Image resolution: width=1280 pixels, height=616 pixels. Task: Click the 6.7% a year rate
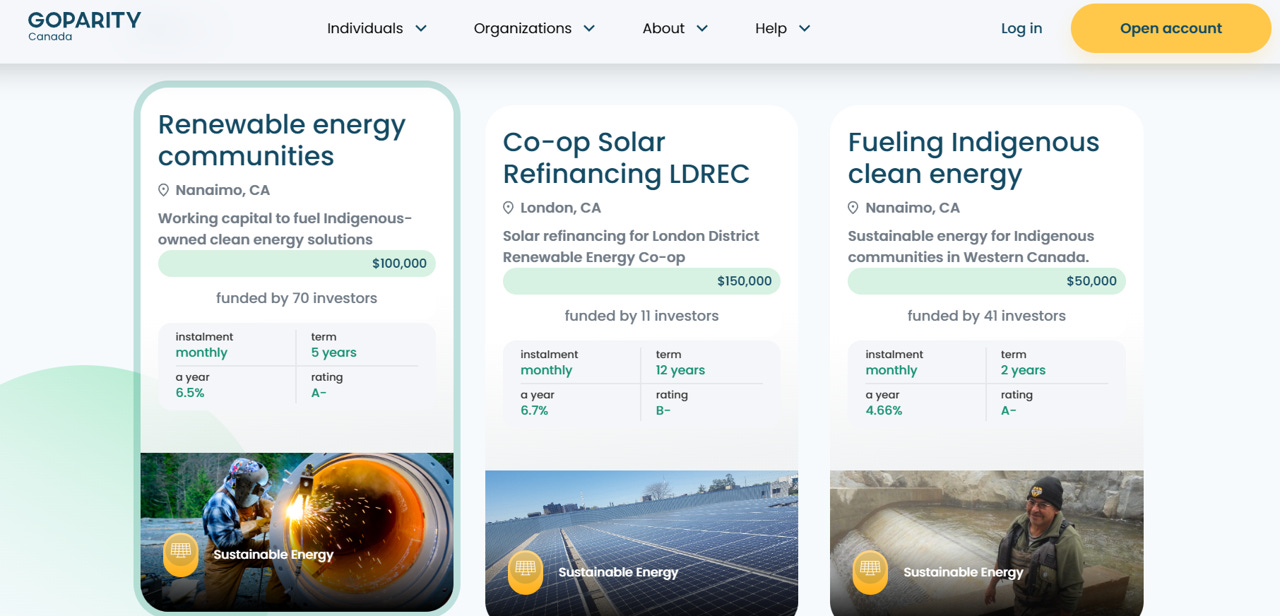(x=534, y=411)
